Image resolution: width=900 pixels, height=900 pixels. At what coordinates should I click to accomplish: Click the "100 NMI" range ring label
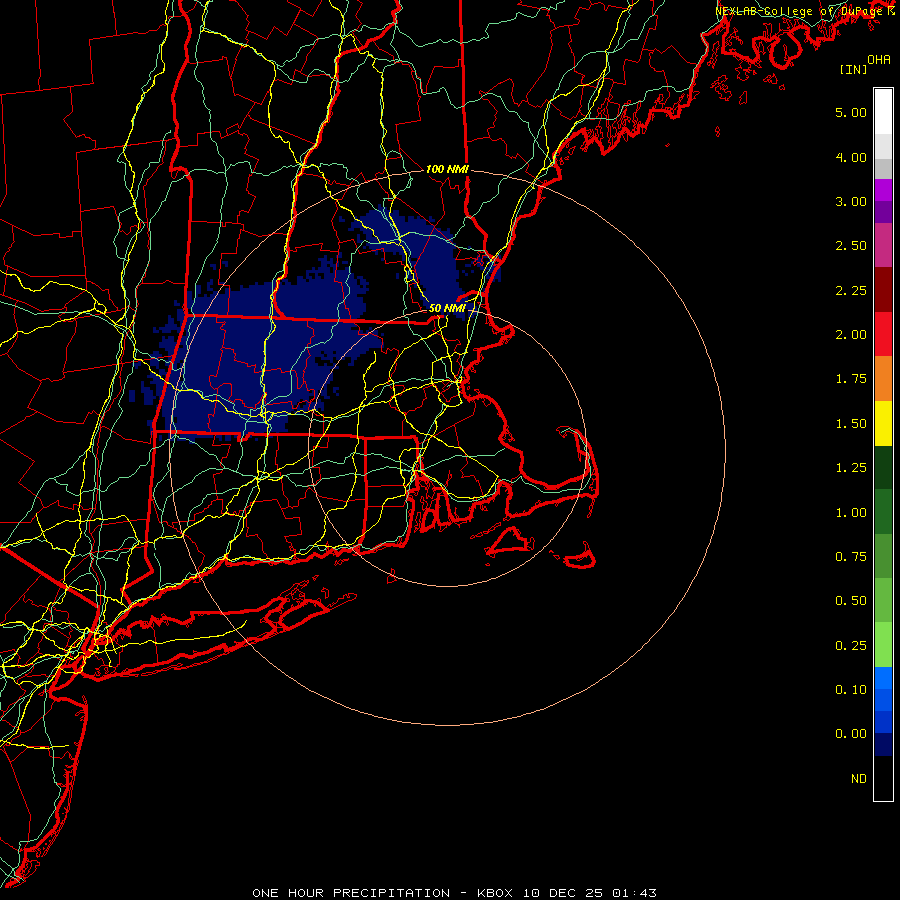click(x=447, y=169)
